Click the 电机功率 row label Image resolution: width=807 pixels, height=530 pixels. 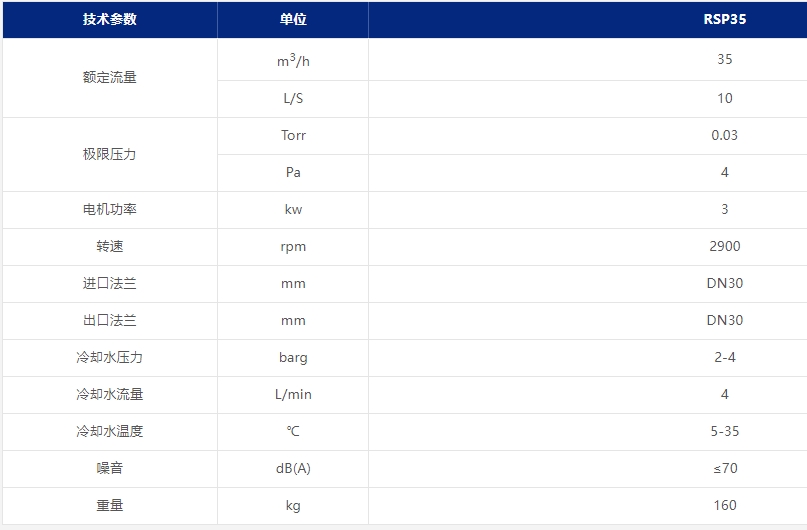coord(110,209)
